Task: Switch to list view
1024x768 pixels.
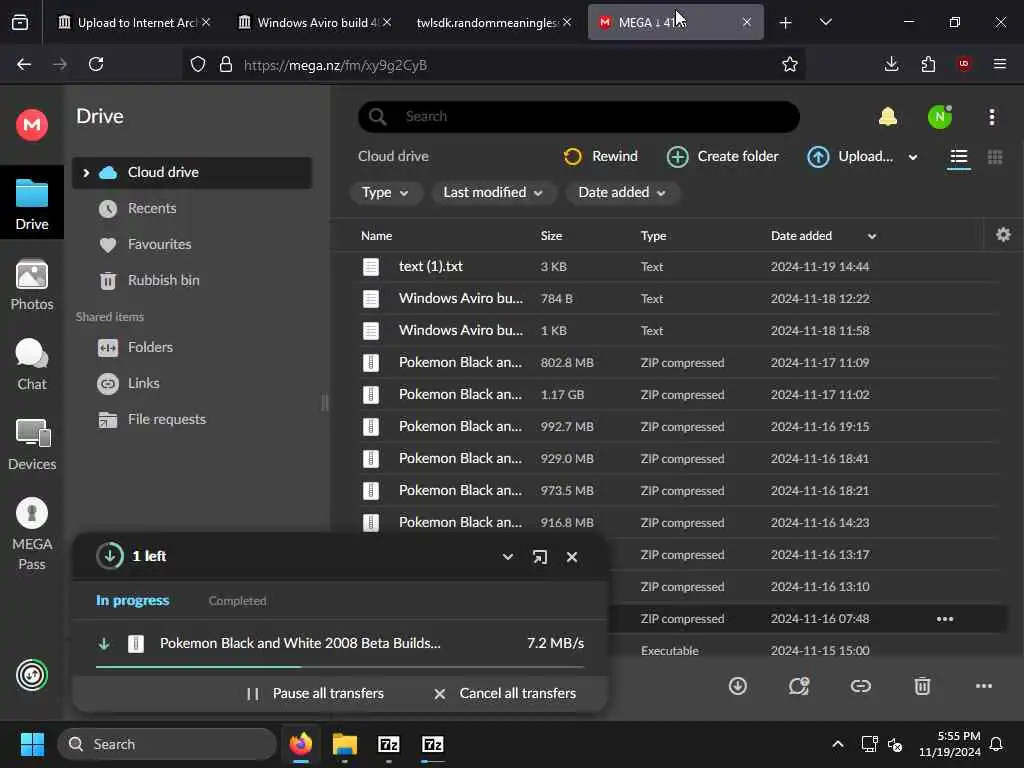Action: coord(958,157)
